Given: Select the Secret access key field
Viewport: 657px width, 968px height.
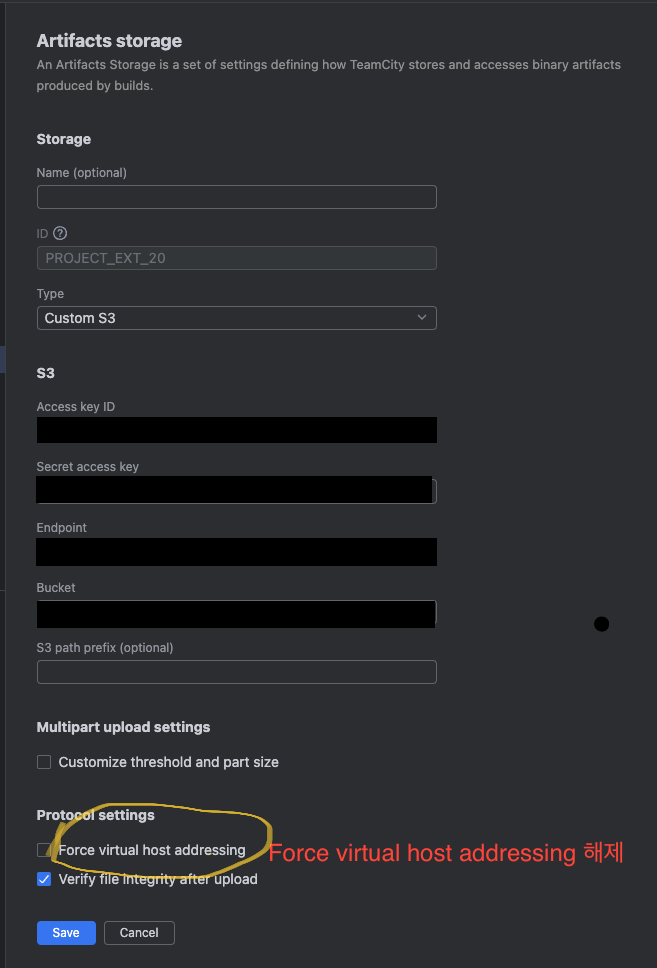Looking at the screenshot, I should [x=236, y=490].
